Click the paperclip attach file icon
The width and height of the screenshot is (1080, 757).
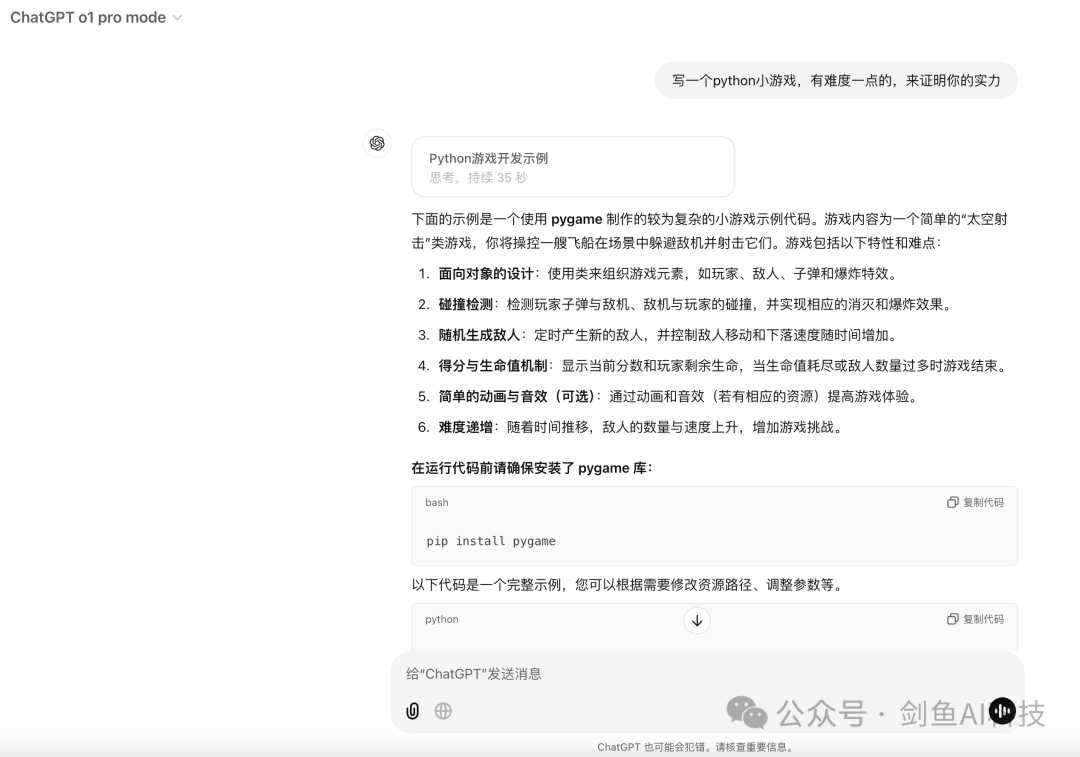(413, 711)
